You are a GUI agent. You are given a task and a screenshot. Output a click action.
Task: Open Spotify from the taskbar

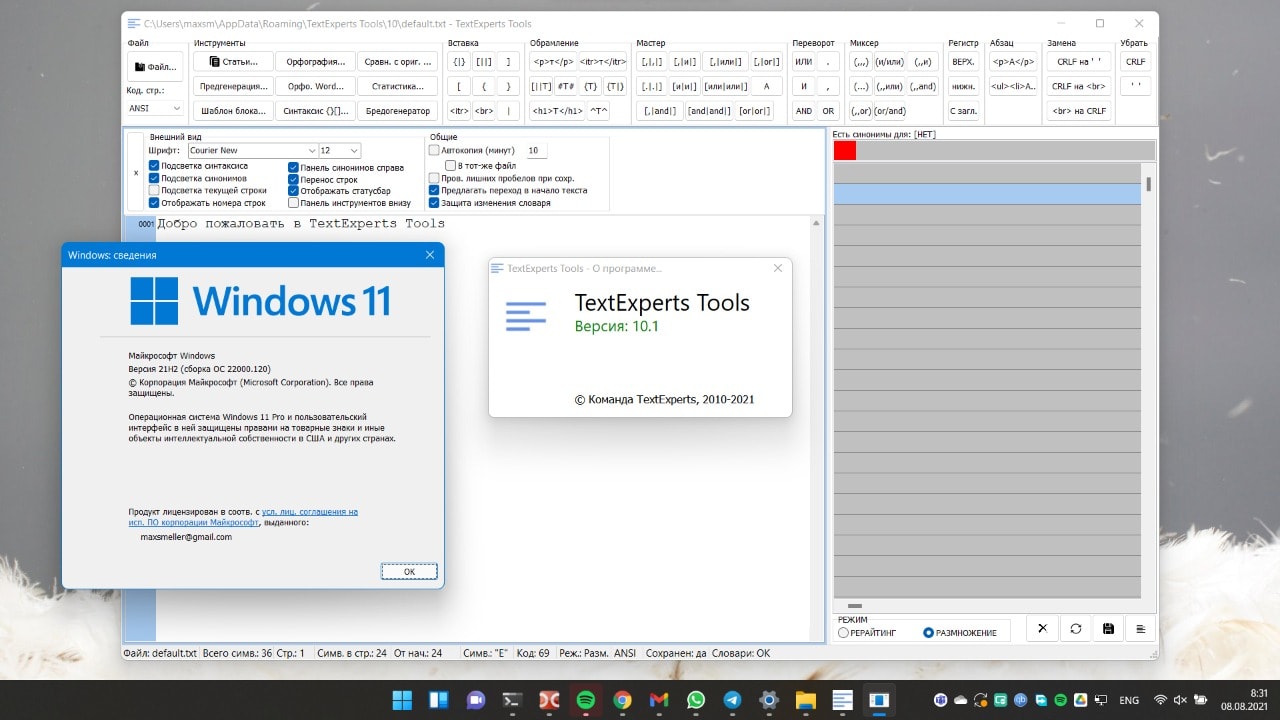[x=585, y=700]
